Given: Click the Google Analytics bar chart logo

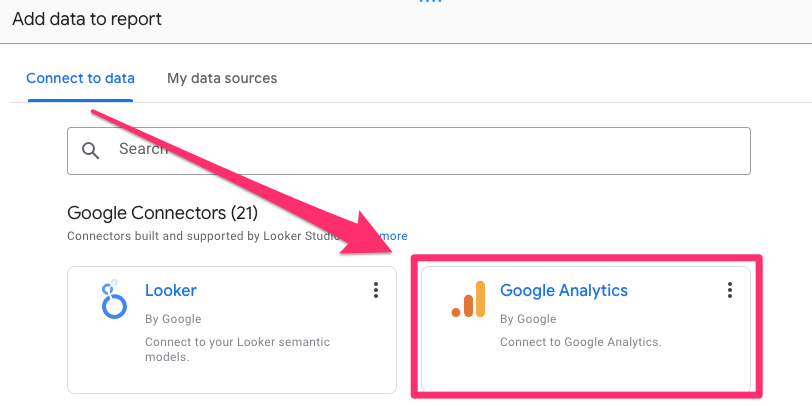Looking at the screenshot, I should pos(468,300).
